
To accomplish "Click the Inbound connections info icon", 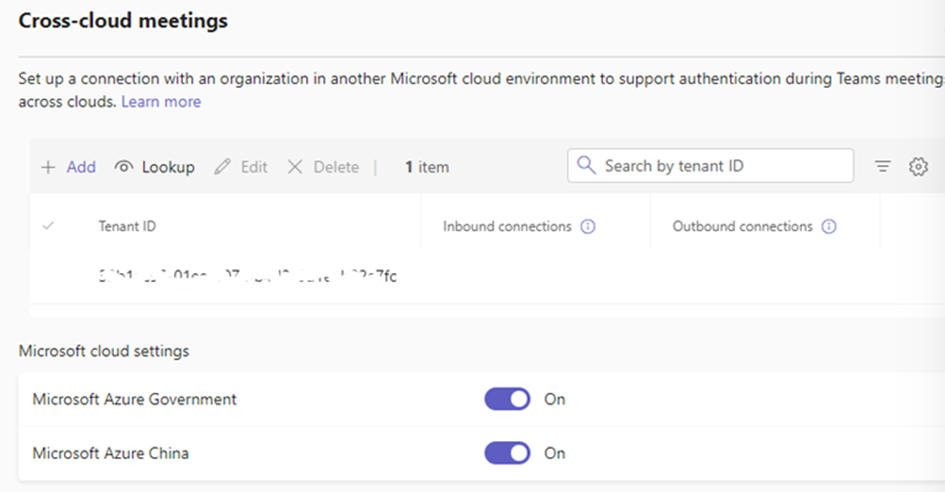I will (588, 227).
